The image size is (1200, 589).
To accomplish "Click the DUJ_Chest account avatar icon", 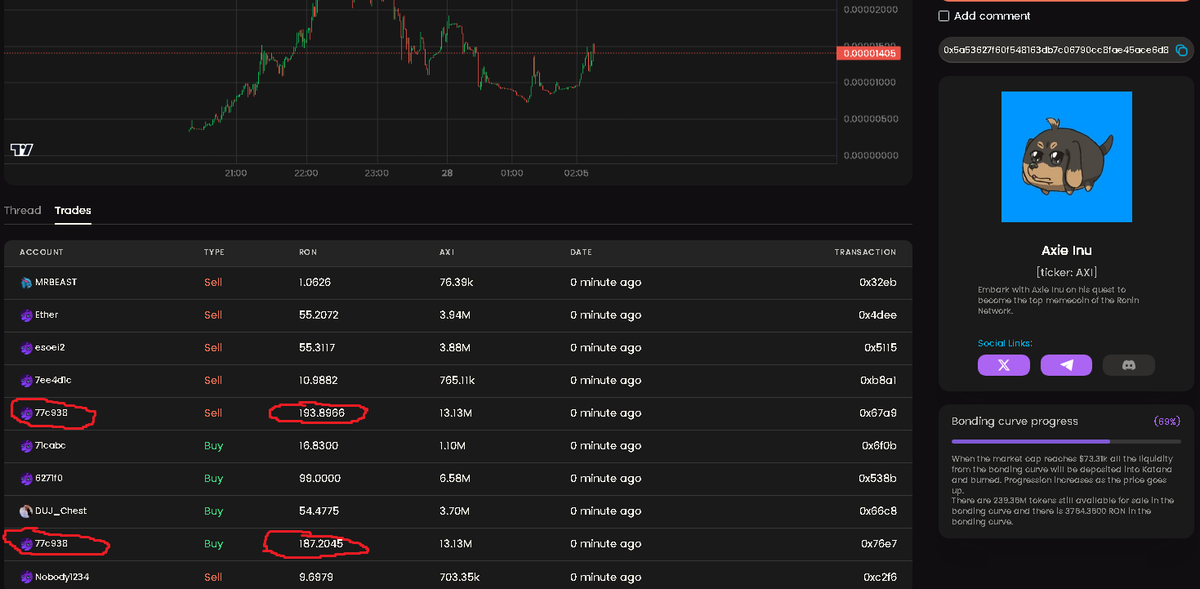I will (x=26, y=511).
